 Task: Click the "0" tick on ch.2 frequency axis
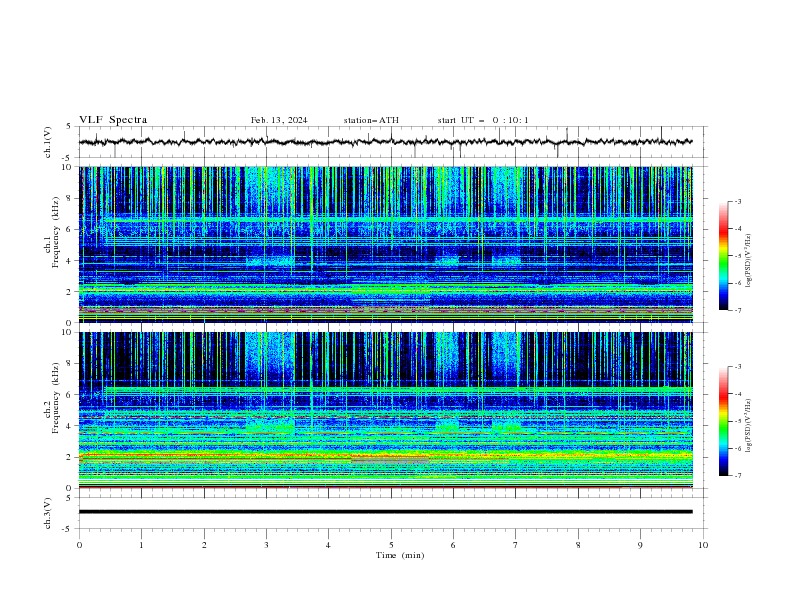[x=69, y=488]
